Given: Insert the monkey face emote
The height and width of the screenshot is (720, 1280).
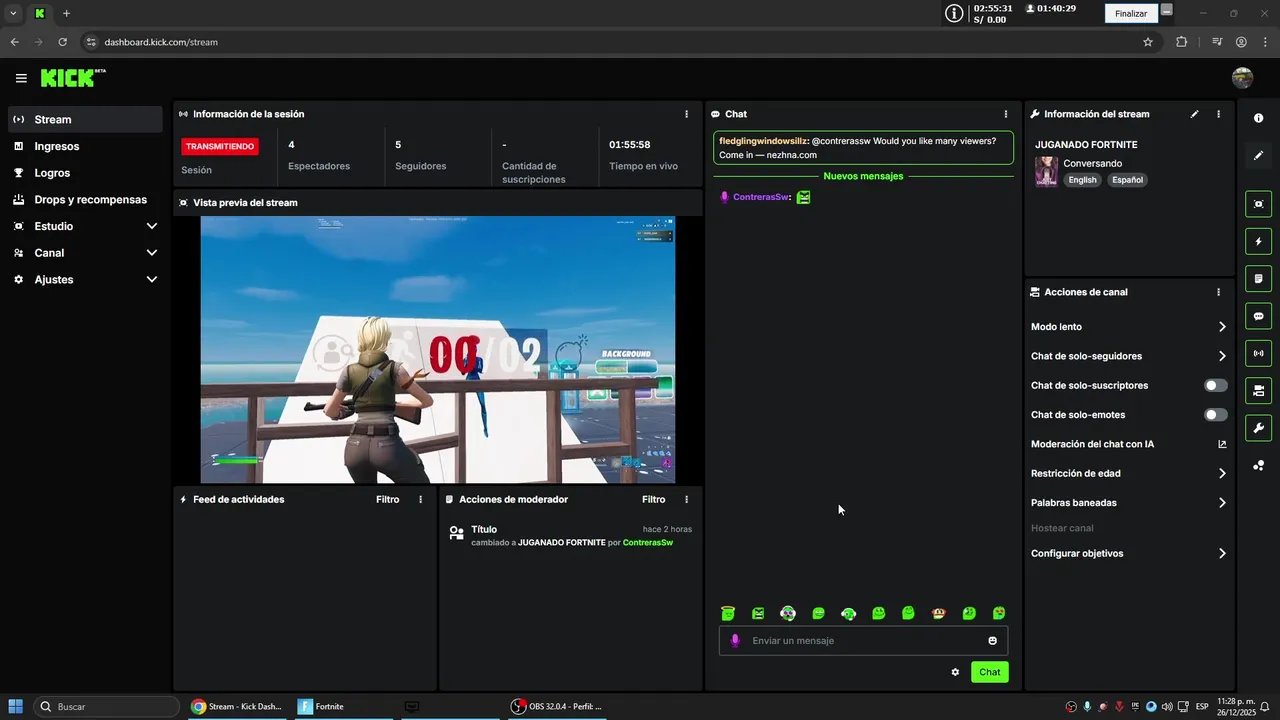Looking at the screenshot, I should tap(938, 613).
